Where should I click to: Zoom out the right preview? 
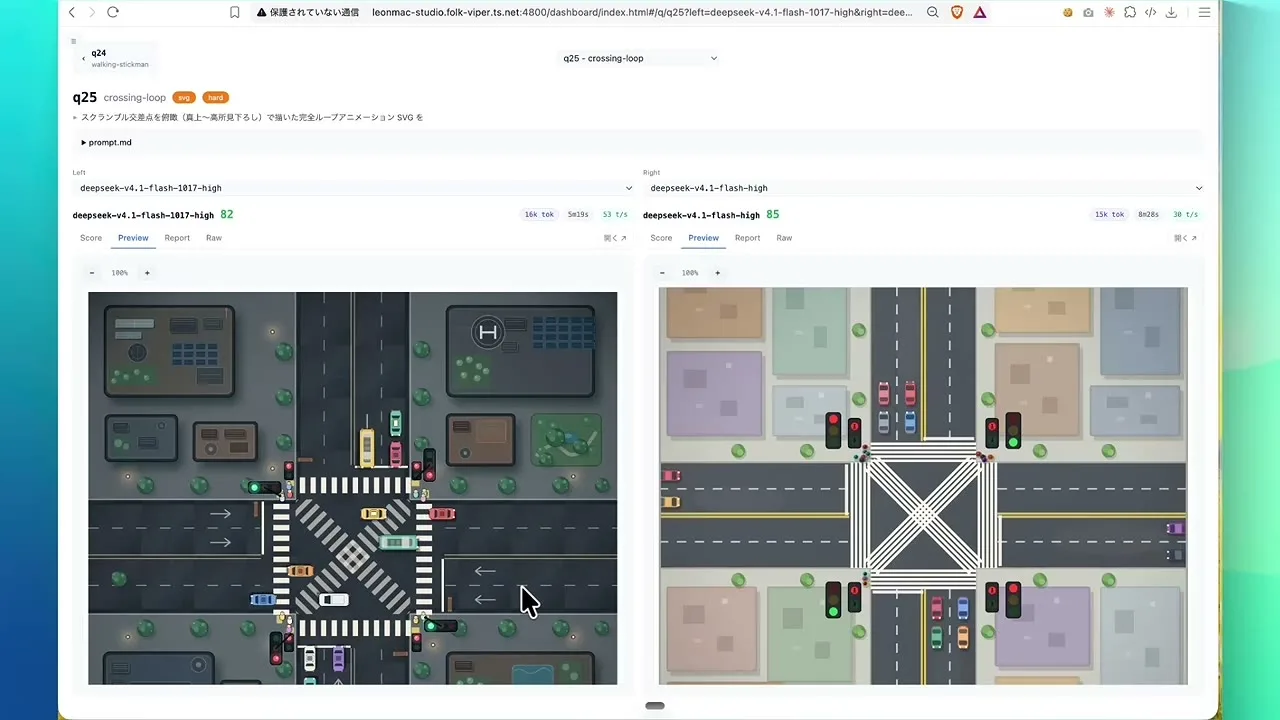(662, 273)
